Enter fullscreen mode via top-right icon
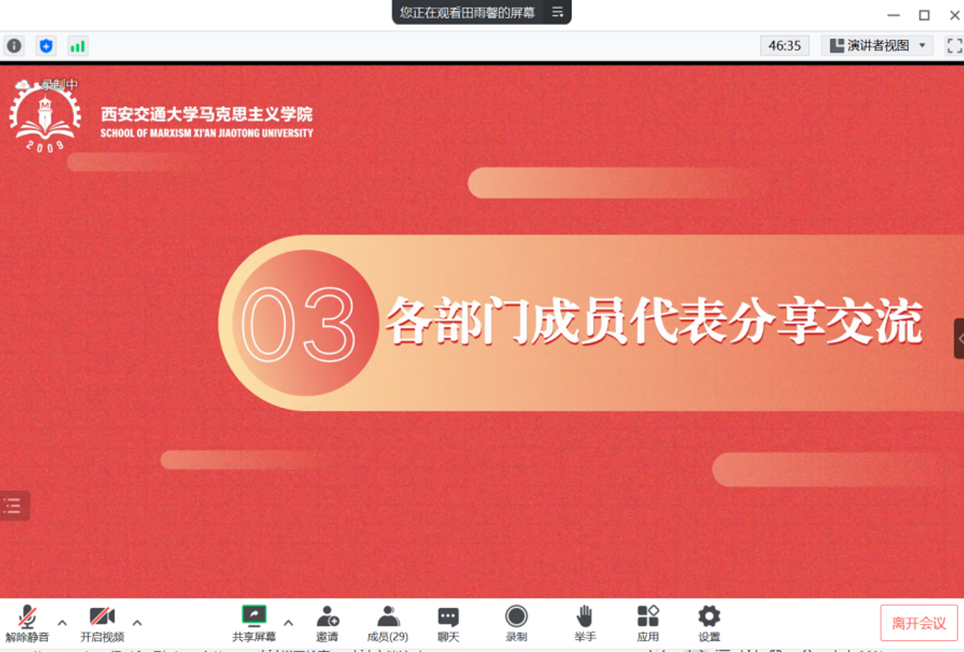964x652 pixels. (x=954, y=46)
